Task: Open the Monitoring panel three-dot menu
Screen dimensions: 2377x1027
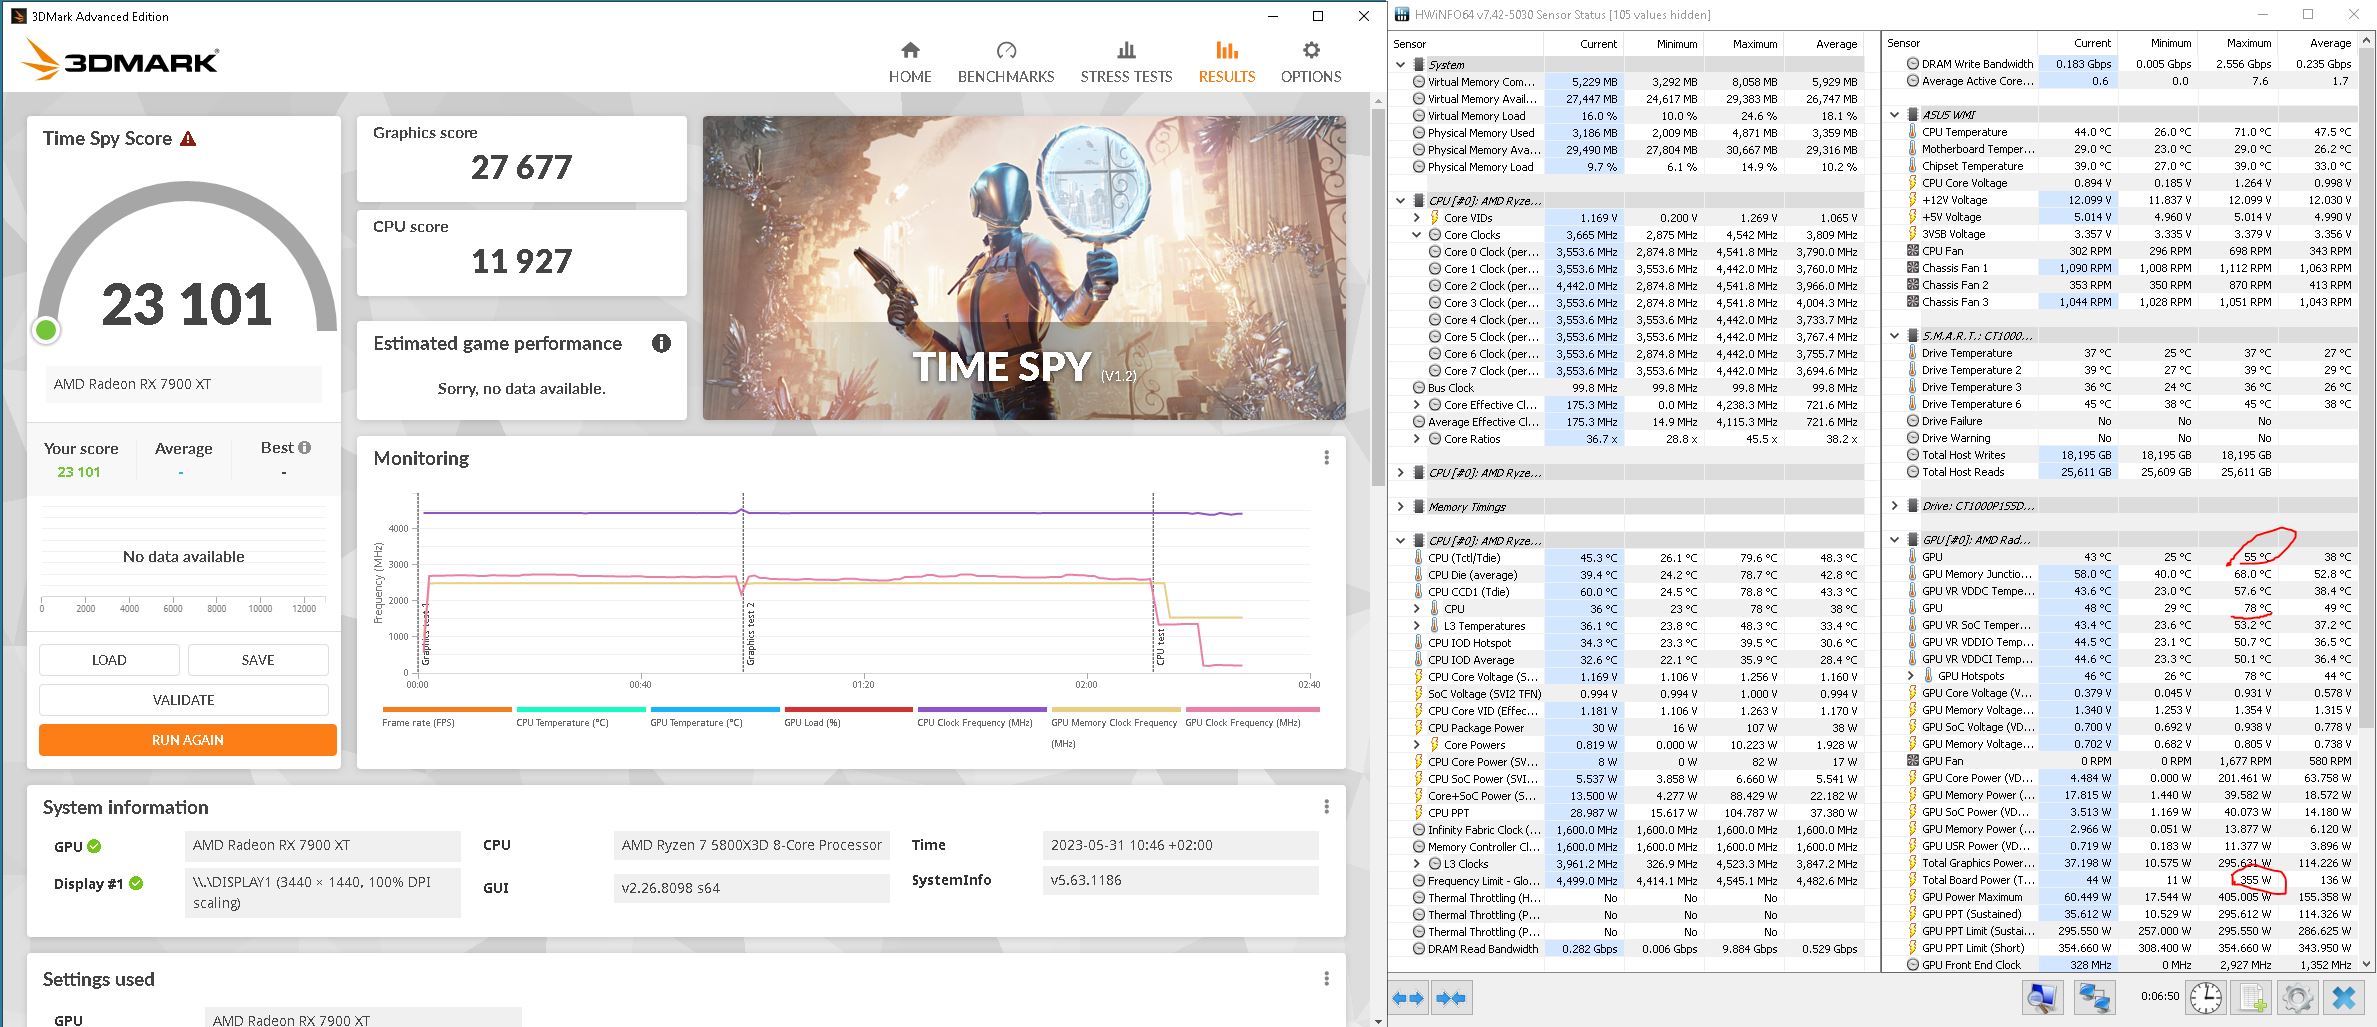Action: click(x=1326, y=458)
